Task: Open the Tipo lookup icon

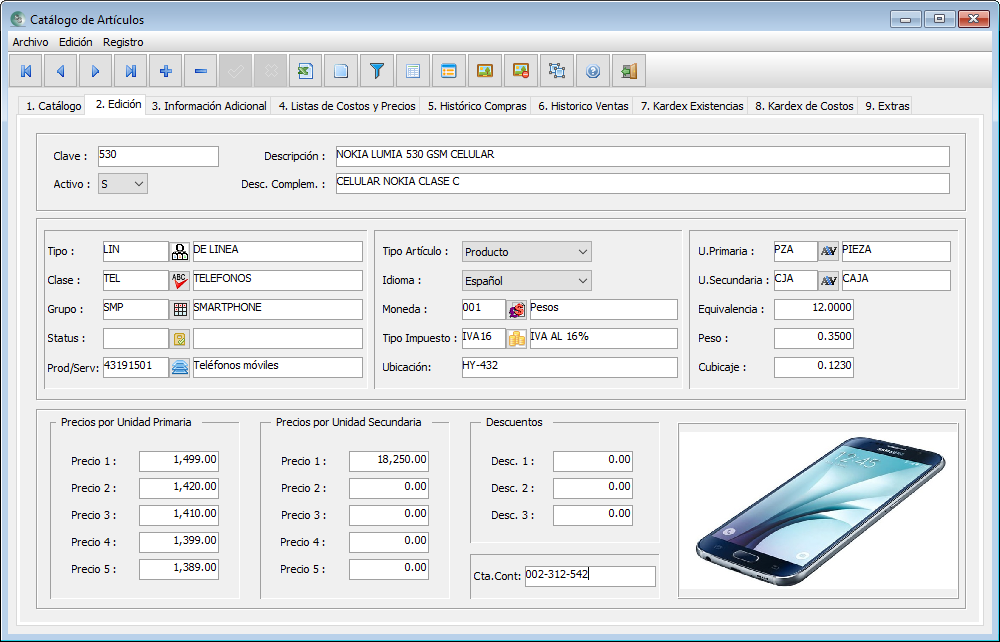Action: [180, 251]
